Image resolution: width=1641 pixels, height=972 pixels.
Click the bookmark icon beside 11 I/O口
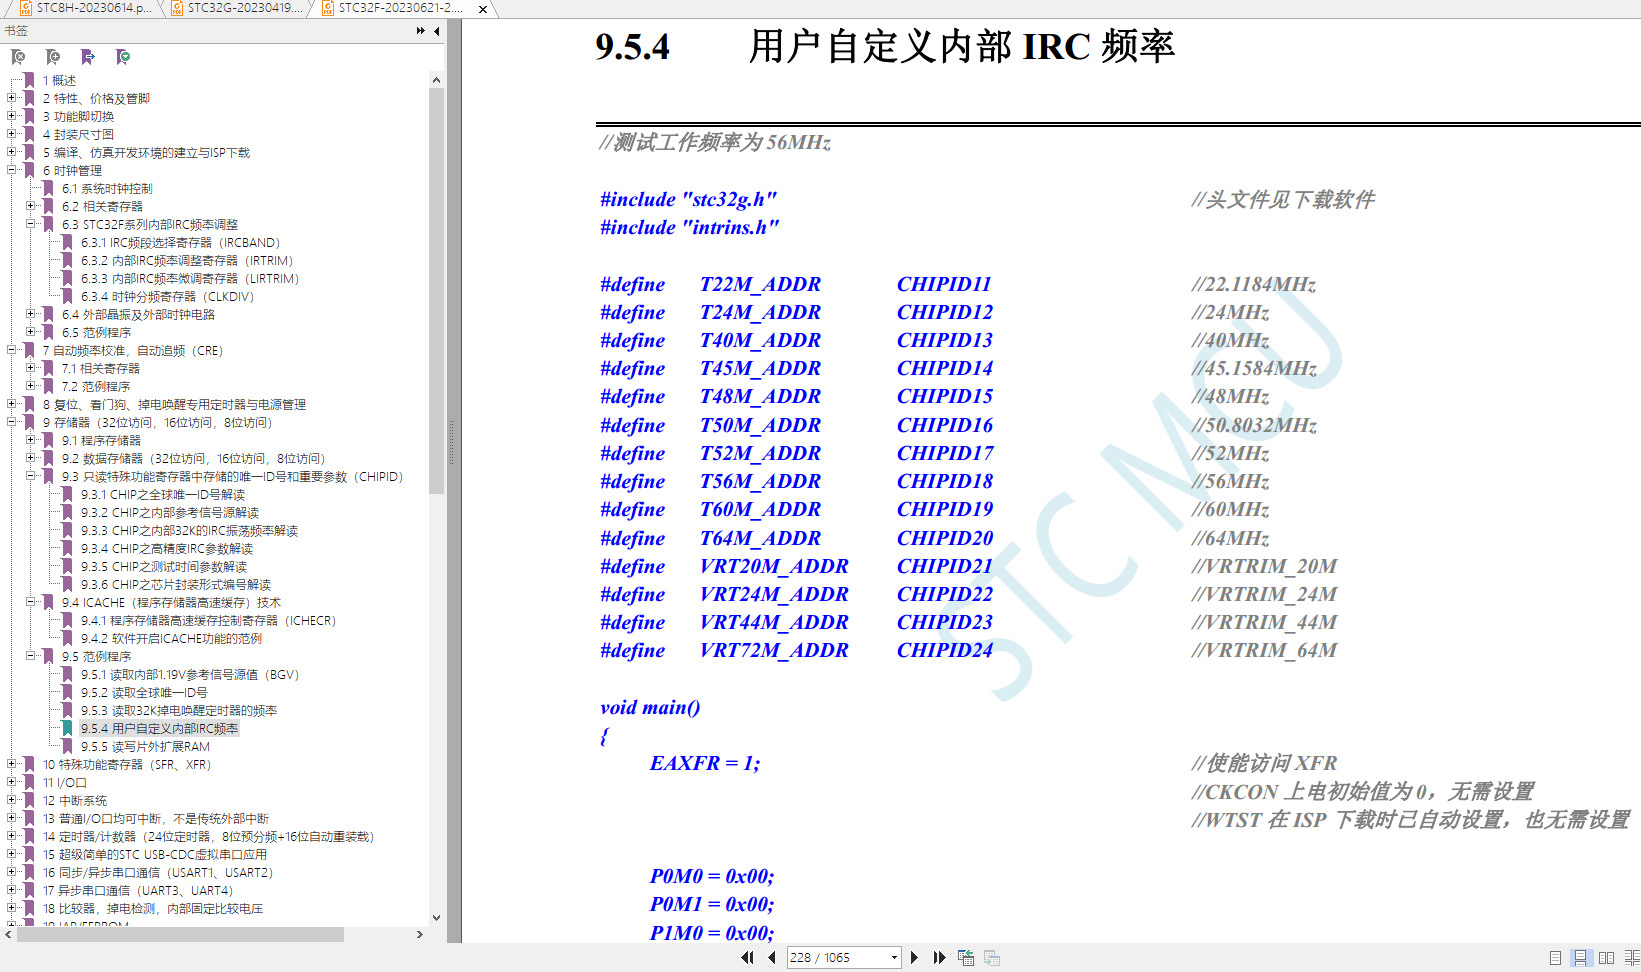(x=30, y=782)
